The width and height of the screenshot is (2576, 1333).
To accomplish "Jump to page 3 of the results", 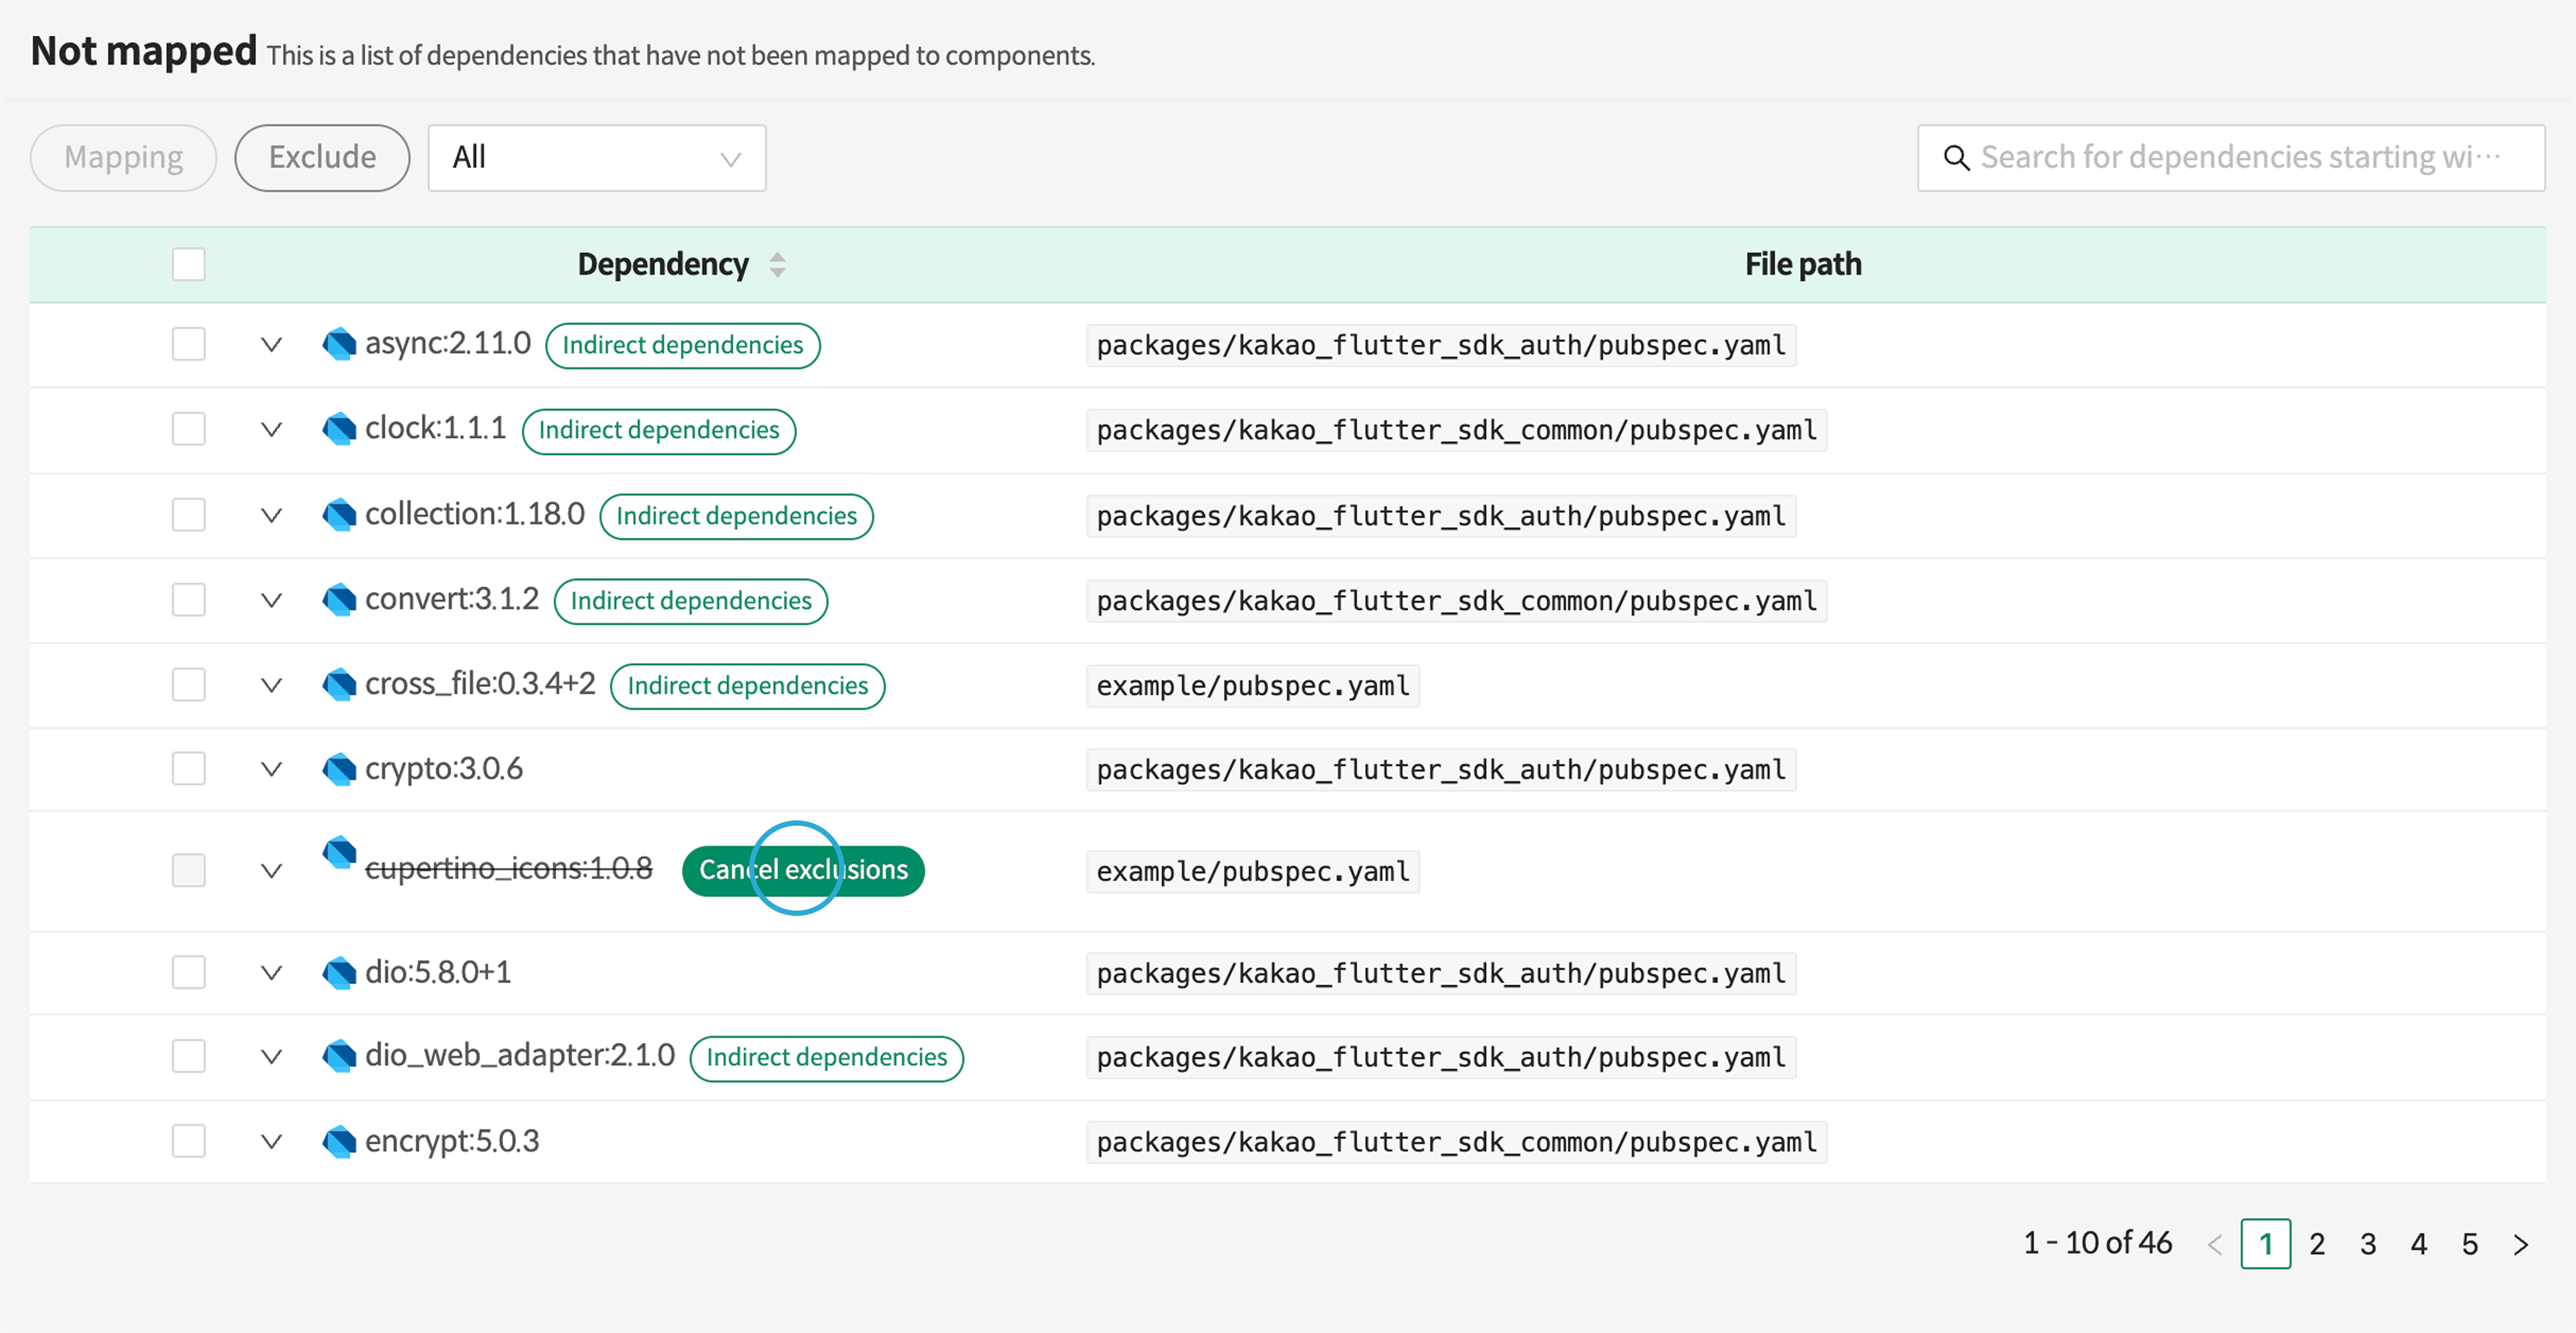I will [x=2367, y=1244].
